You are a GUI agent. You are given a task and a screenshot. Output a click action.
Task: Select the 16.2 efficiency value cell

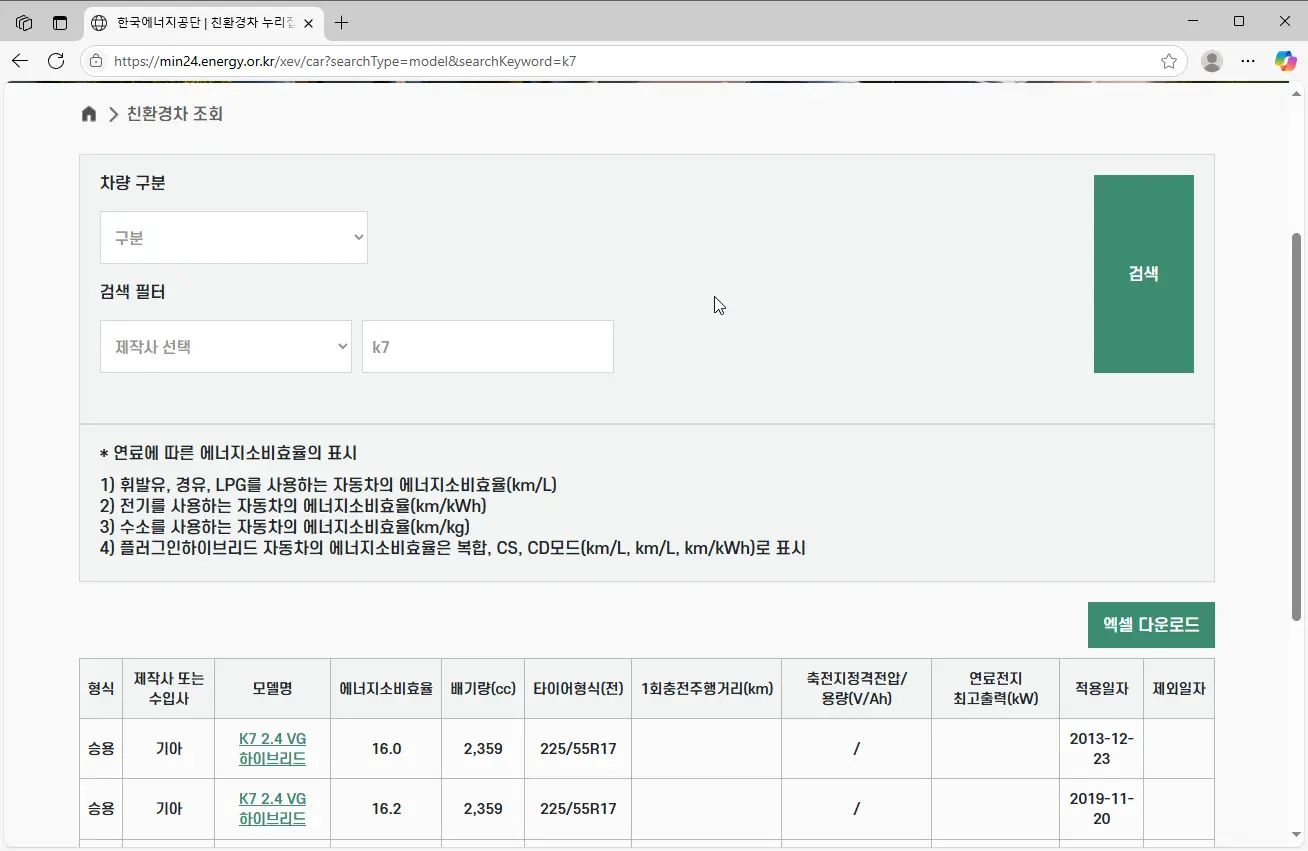386,809
